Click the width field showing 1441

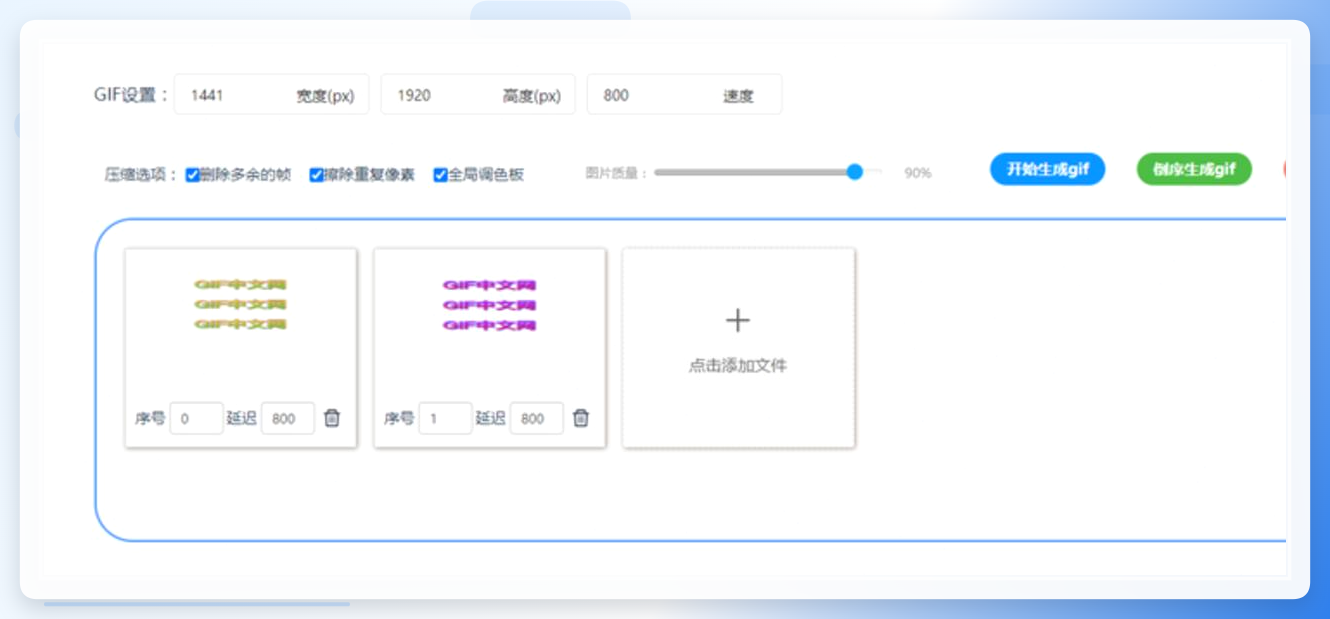coord(272,95)
